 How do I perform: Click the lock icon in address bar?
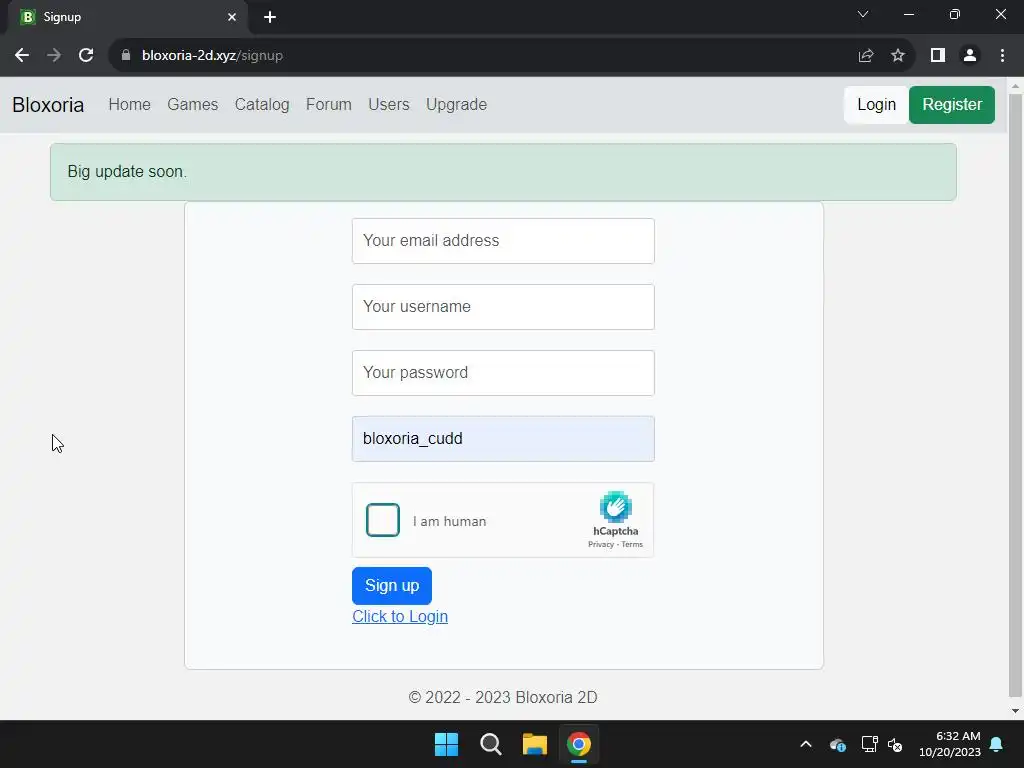pos(126,56)
